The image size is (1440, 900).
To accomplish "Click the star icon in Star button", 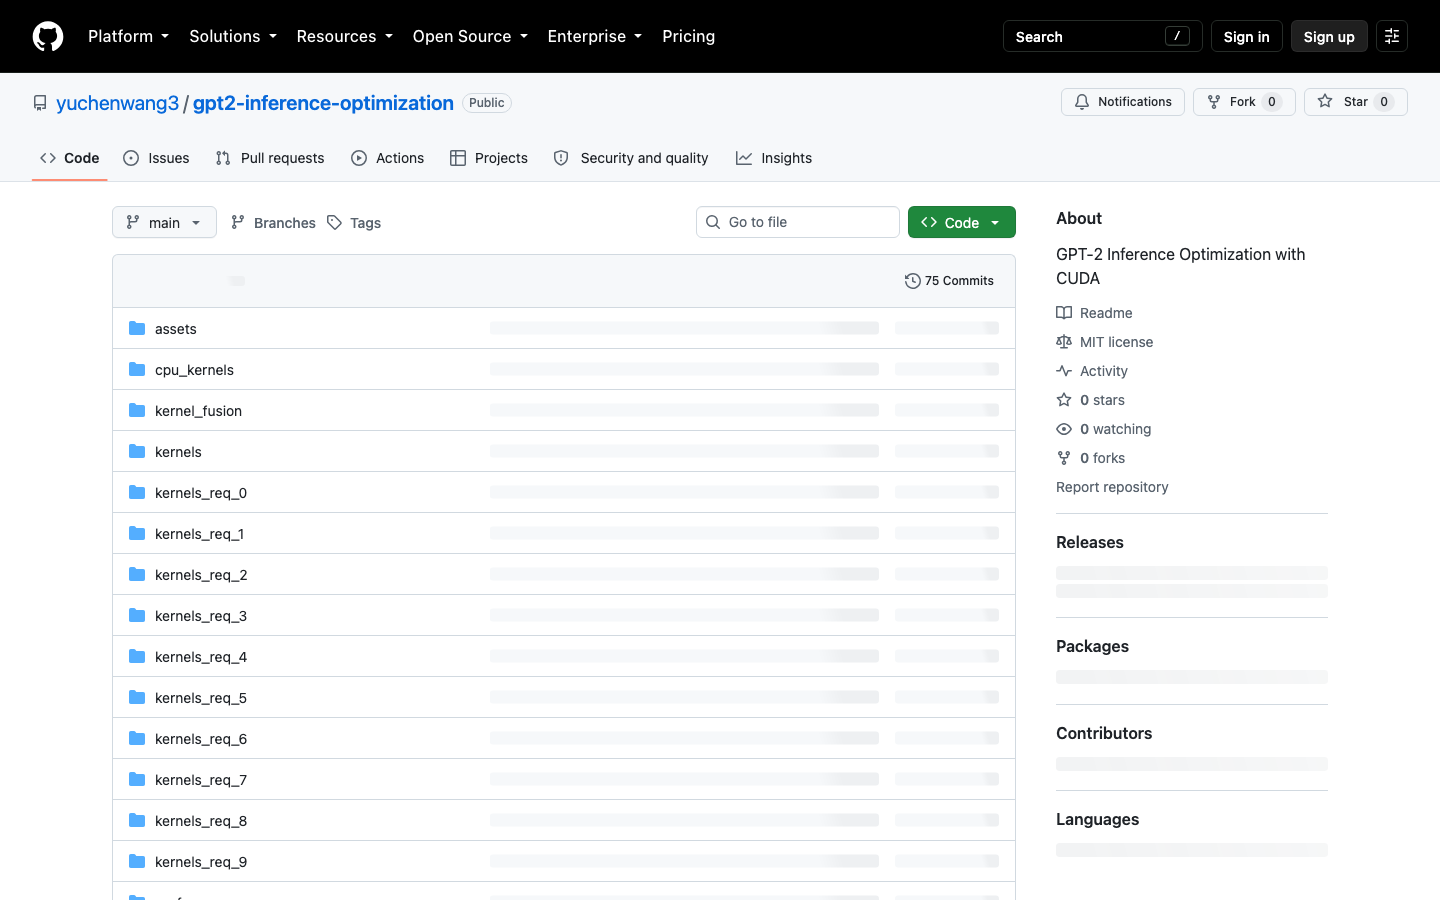I will 1325,101.
